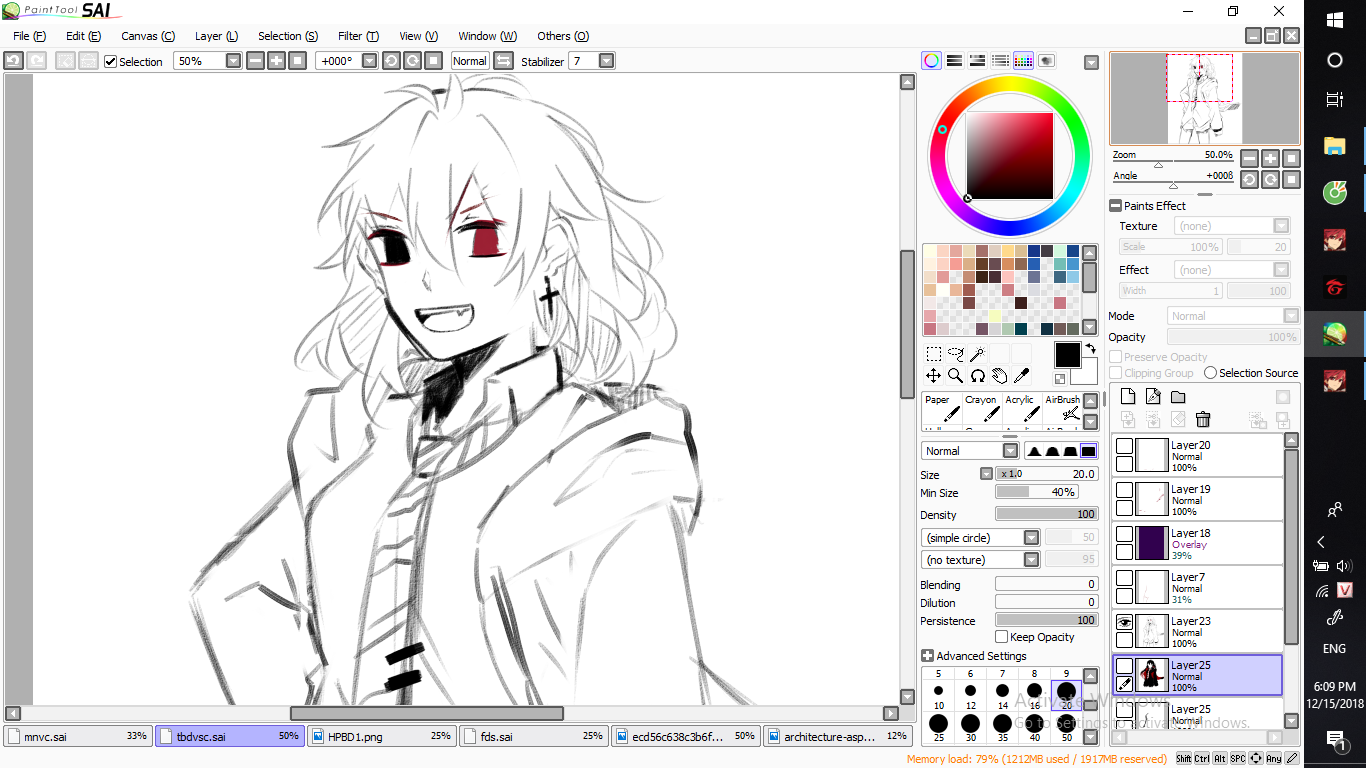This screenshot has width=1366, height=768.
Task: Zoom out with toolbar minus button
Action: (256, 61)
